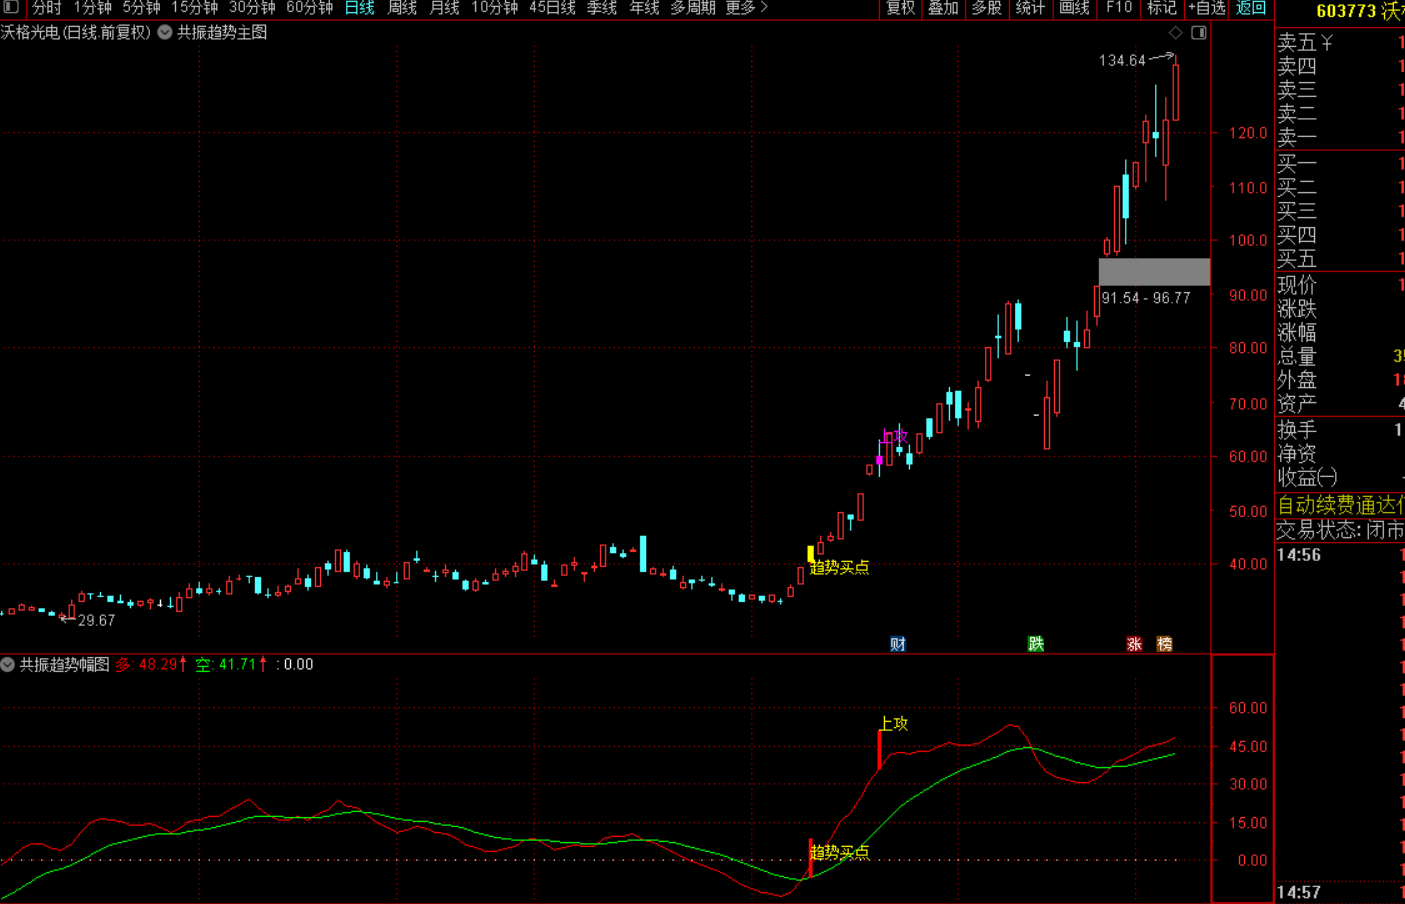Click the 多股 multi-stock button

pyautogui.click(x=986, y=8)
